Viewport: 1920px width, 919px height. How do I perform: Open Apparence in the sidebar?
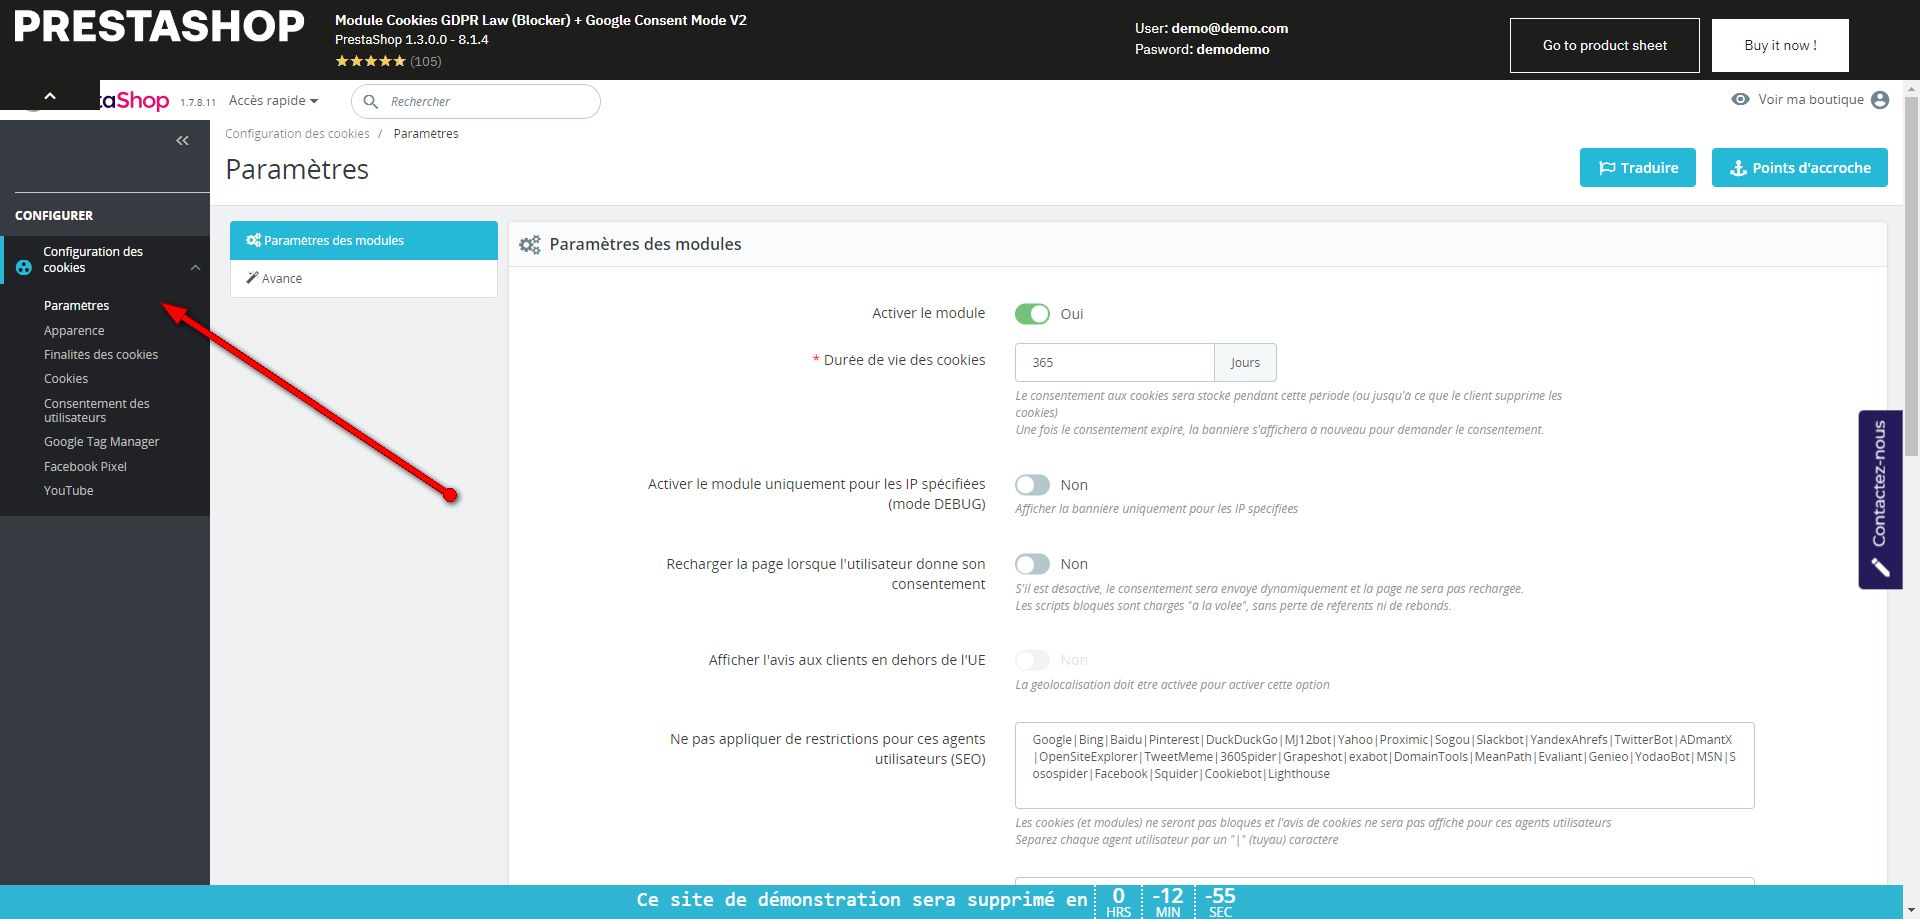74,331
